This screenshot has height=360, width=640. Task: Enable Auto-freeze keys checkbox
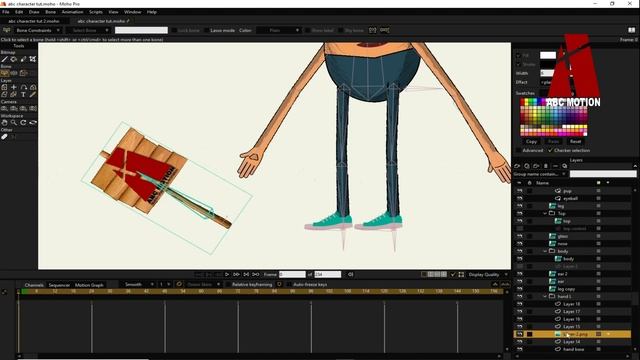coord(289,284)
